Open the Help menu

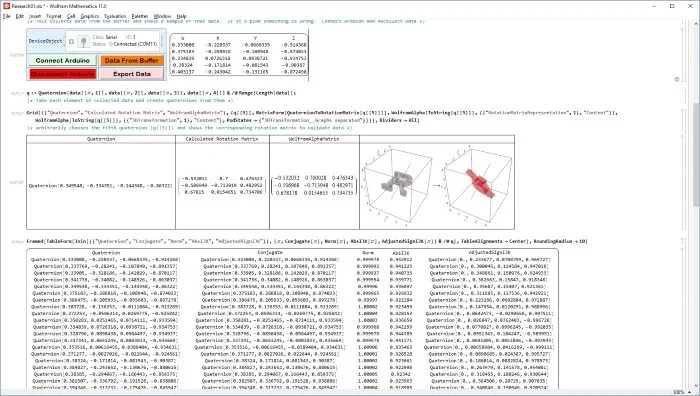[181, 16]
